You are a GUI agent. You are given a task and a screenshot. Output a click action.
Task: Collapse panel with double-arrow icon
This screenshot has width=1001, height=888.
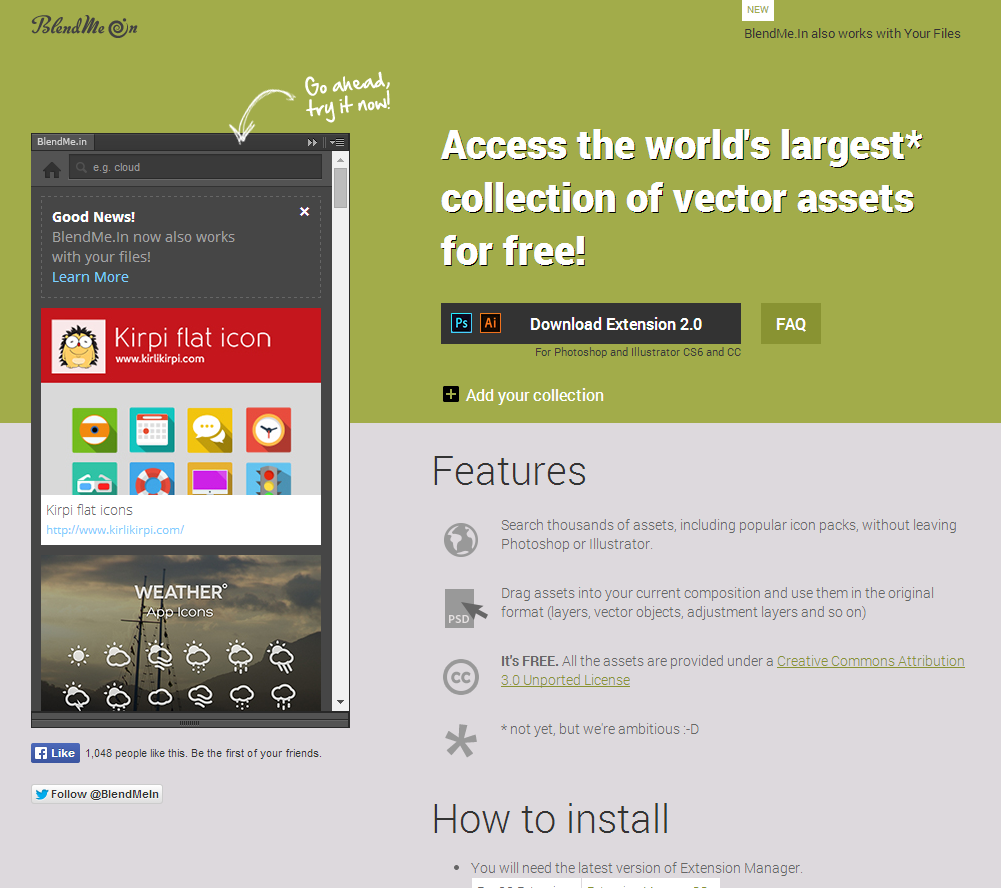[x=312, y=142]
